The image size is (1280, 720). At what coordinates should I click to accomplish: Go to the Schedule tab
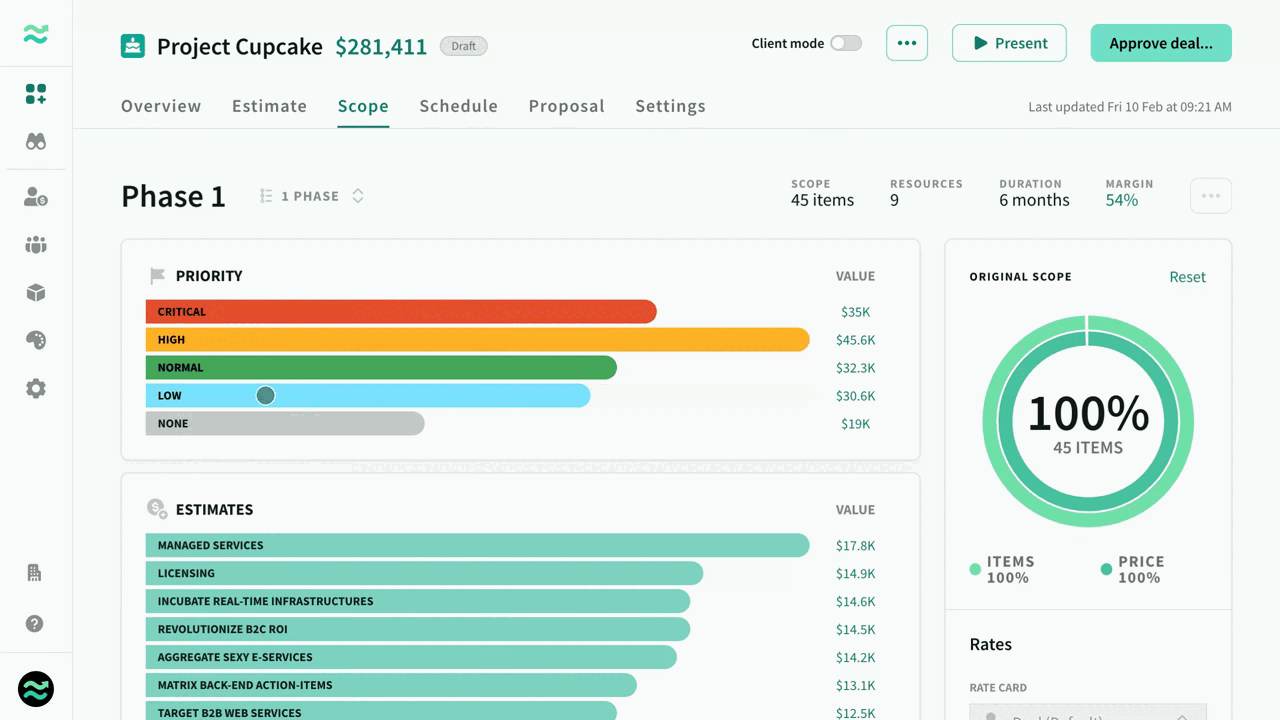(x=458, y=106)
